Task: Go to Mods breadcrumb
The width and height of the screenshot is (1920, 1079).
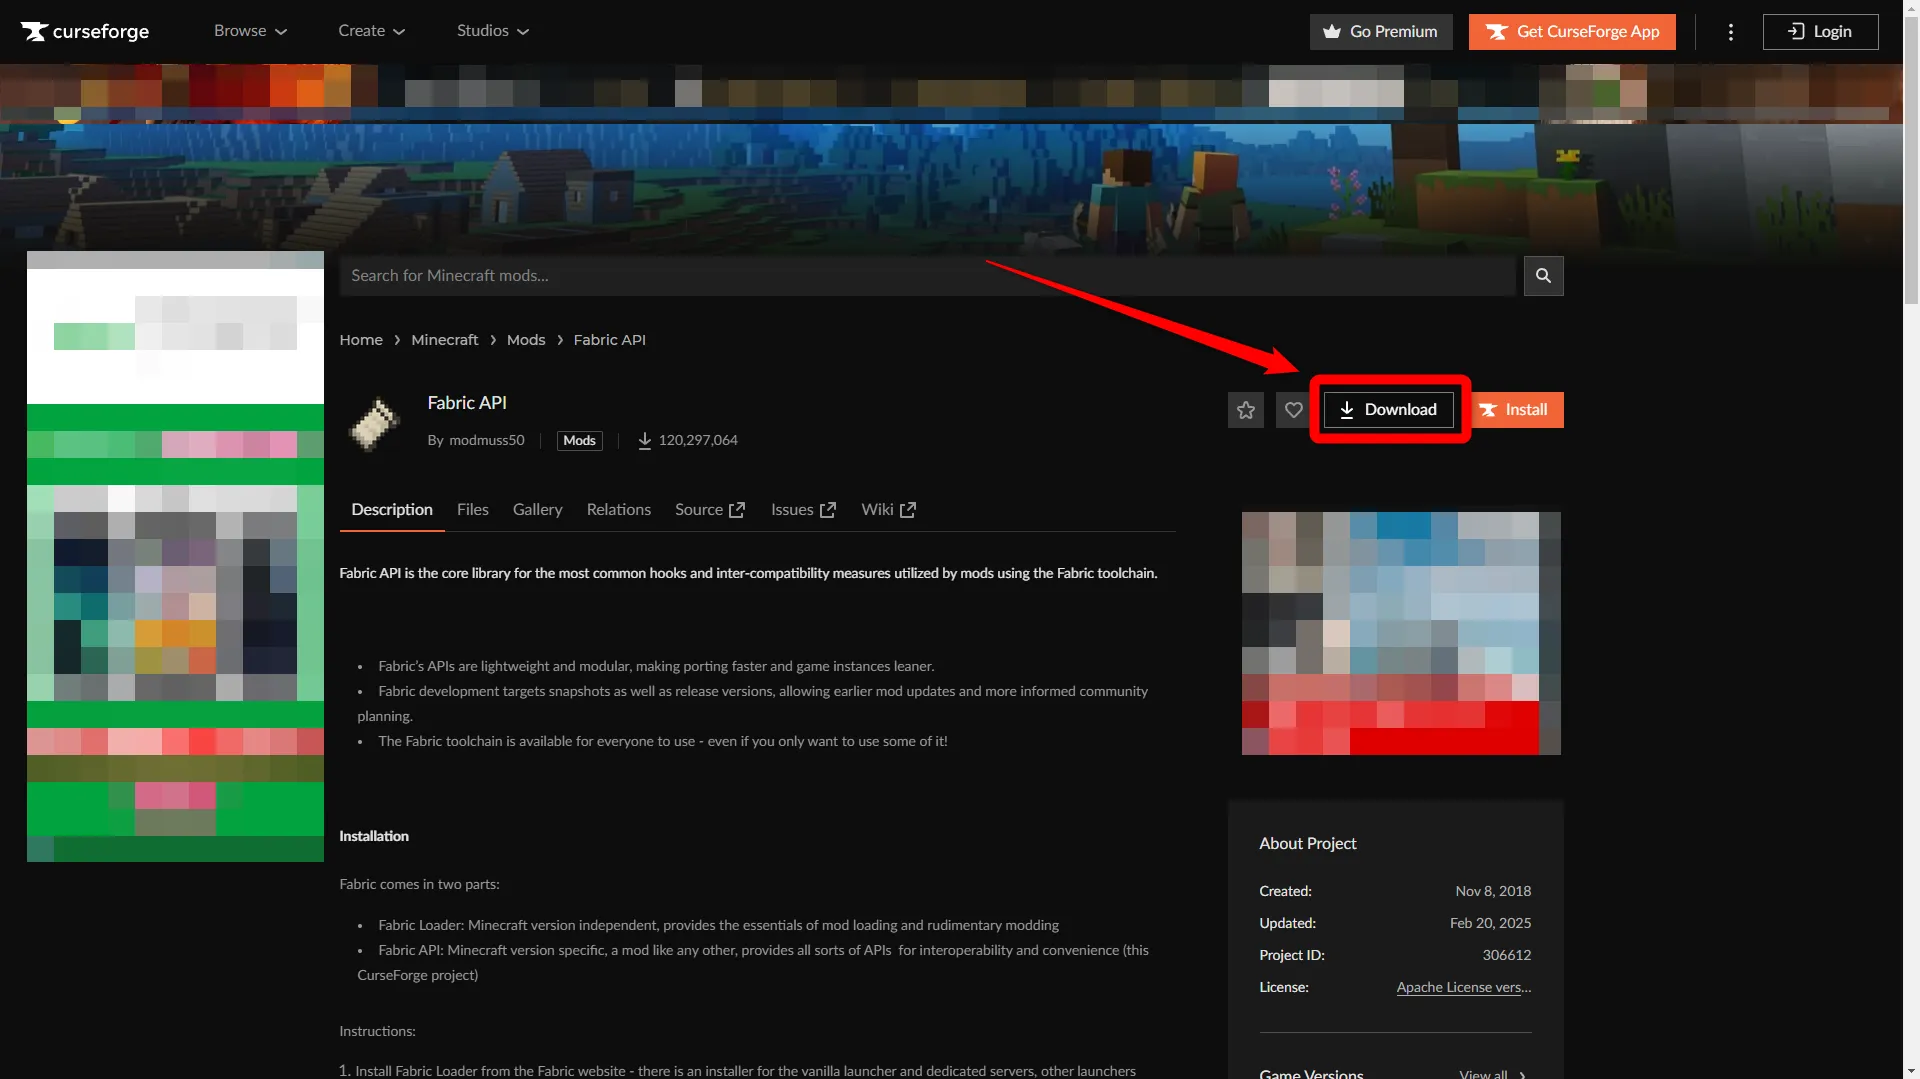Action: coord(526,340)
